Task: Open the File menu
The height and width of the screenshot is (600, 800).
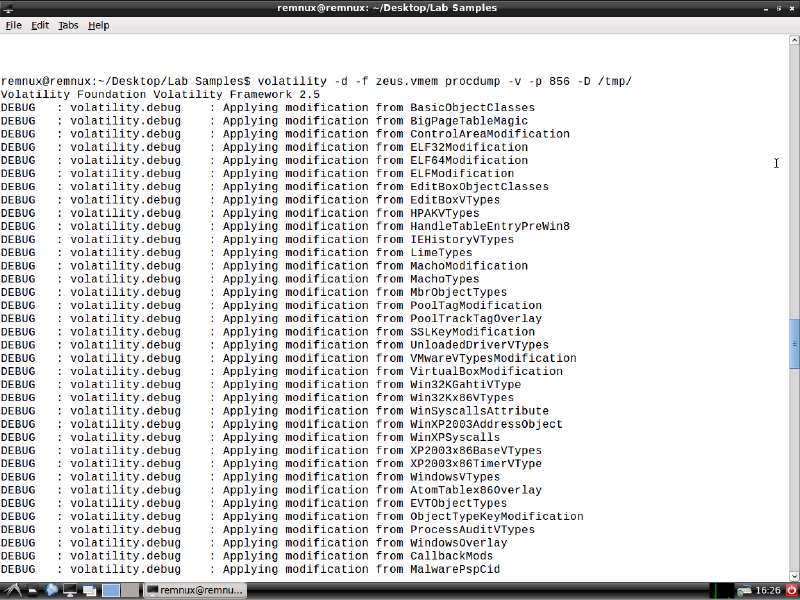Action: click(15, 25)
